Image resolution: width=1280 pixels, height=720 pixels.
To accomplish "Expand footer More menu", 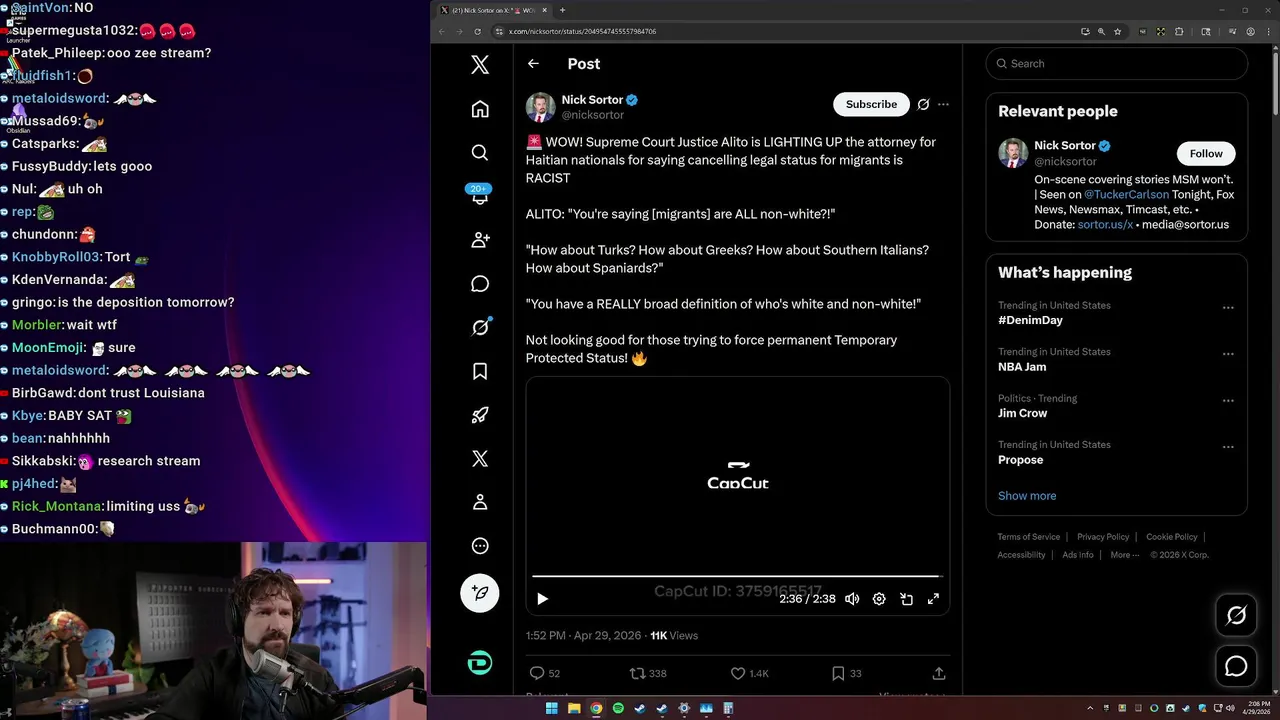I will [1124, 555].
